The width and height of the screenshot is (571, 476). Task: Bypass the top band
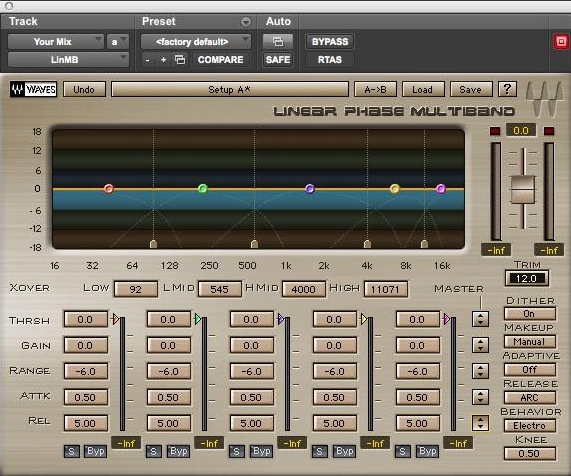click(428, 452)
